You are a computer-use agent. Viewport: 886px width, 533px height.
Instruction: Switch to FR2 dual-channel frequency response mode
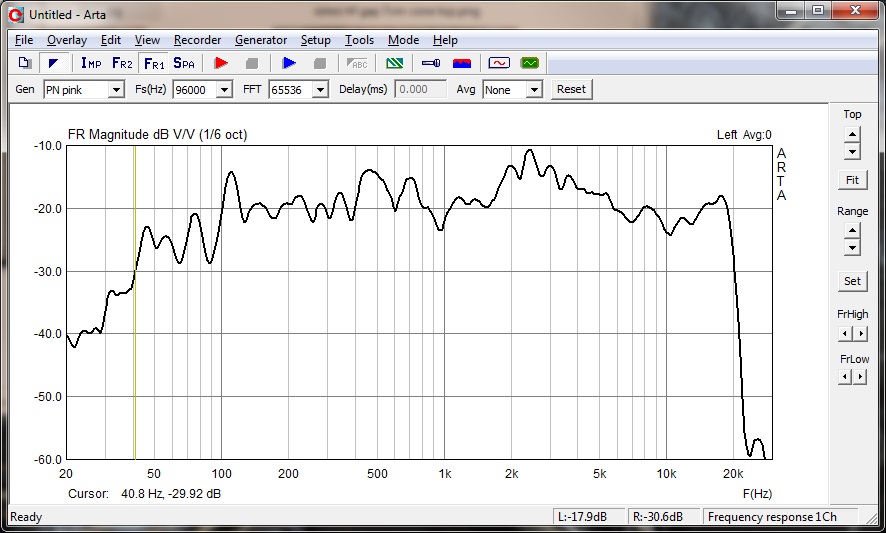click(122, 63)
